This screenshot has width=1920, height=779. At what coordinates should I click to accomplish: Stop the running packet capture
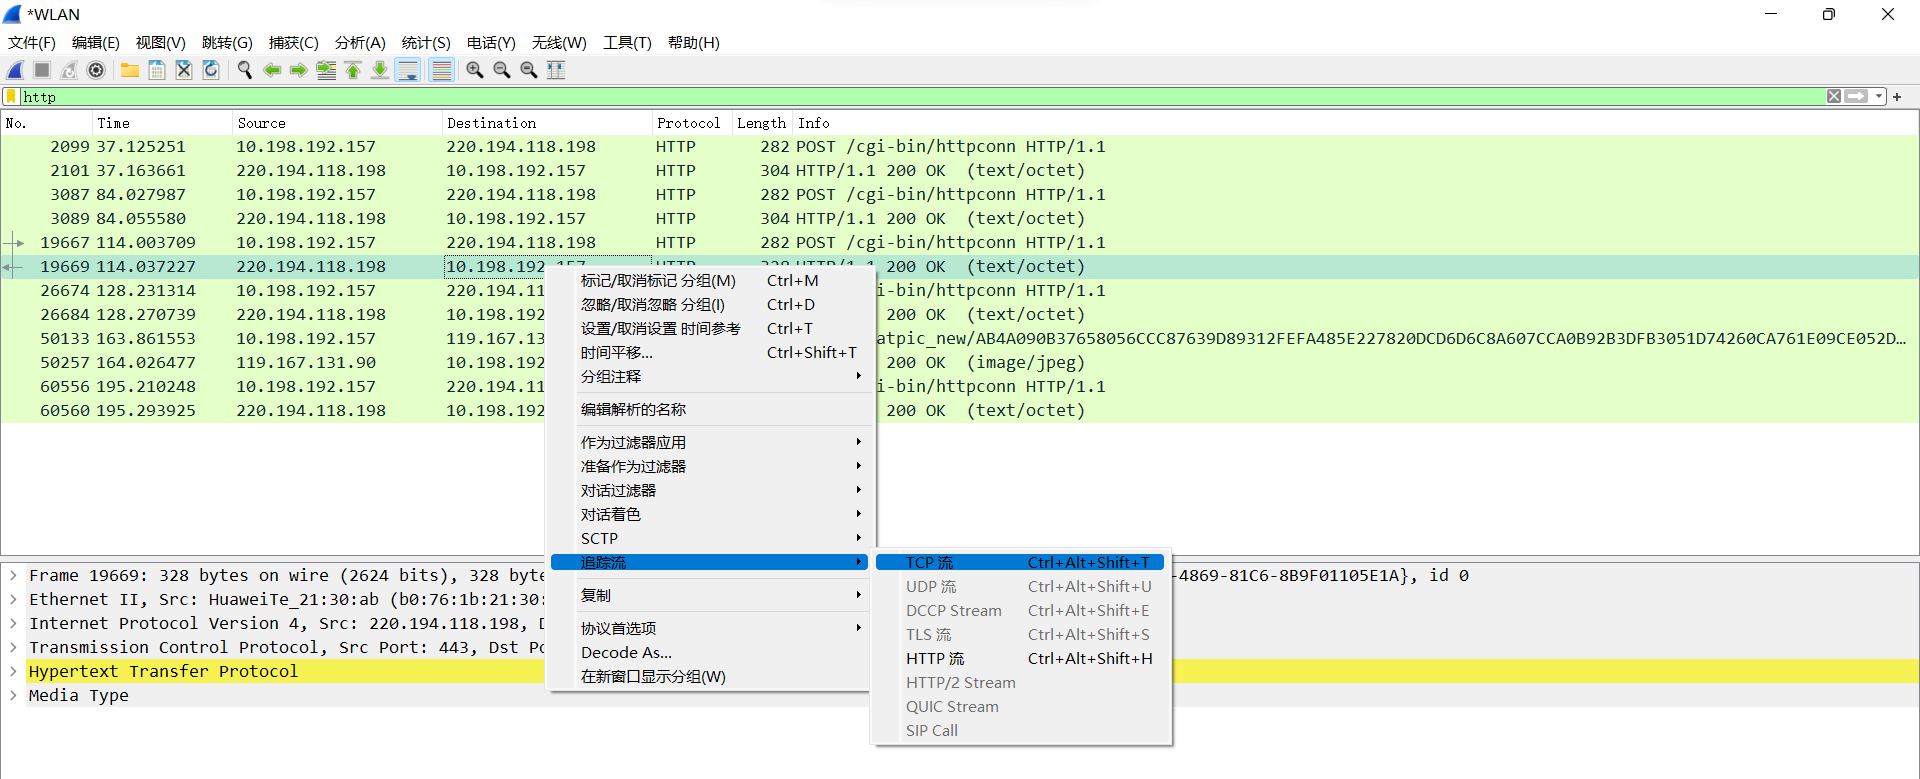click(42, 70)
